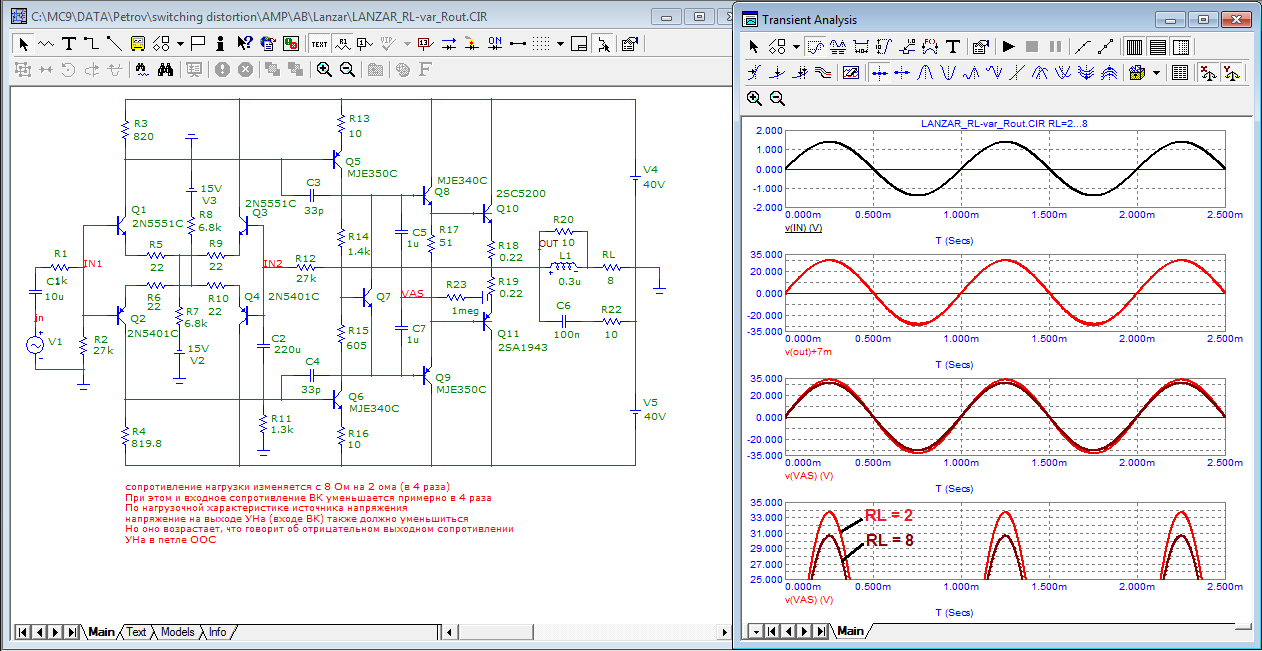Open the Info tab
1262x651 pixels.
click(217, 632)
